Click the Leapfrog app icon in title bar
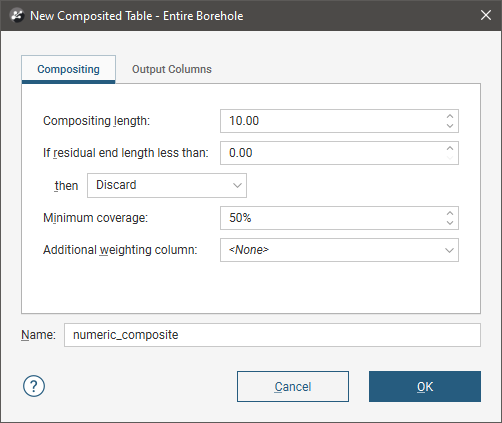The image size is (502, 423). tap(17, 16)
